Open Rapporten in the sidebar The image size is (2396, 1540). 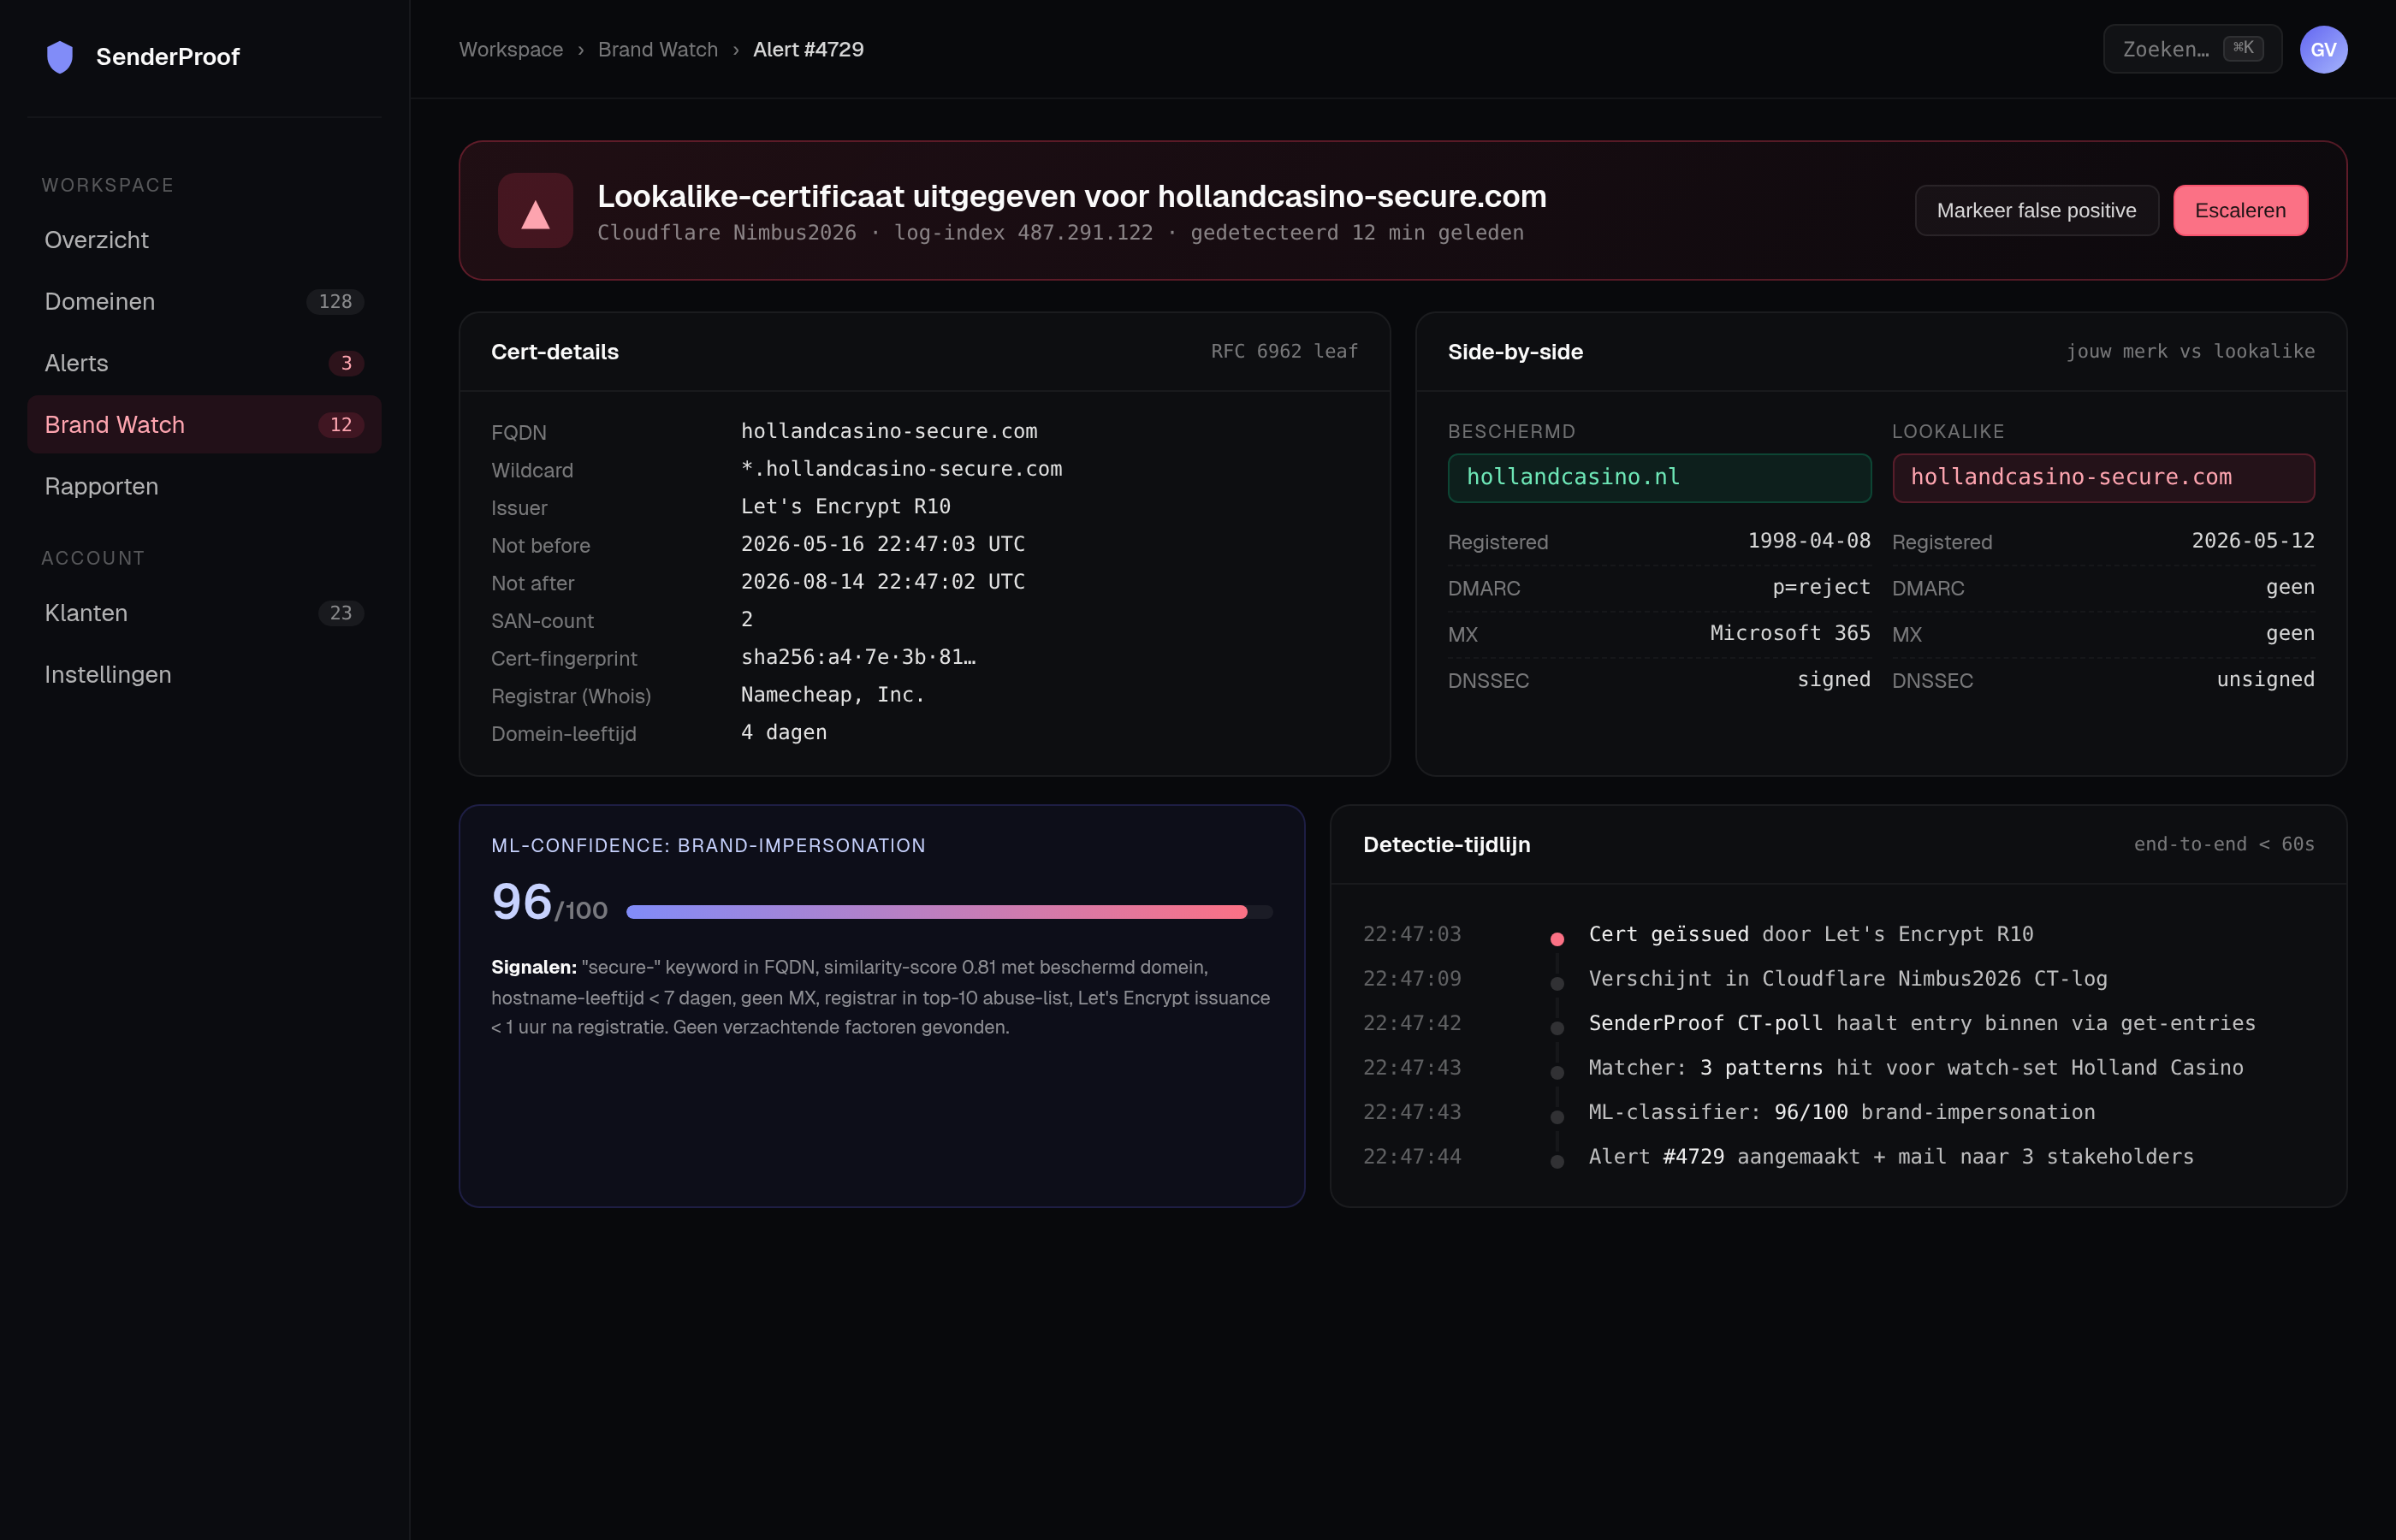coord(204,486)
